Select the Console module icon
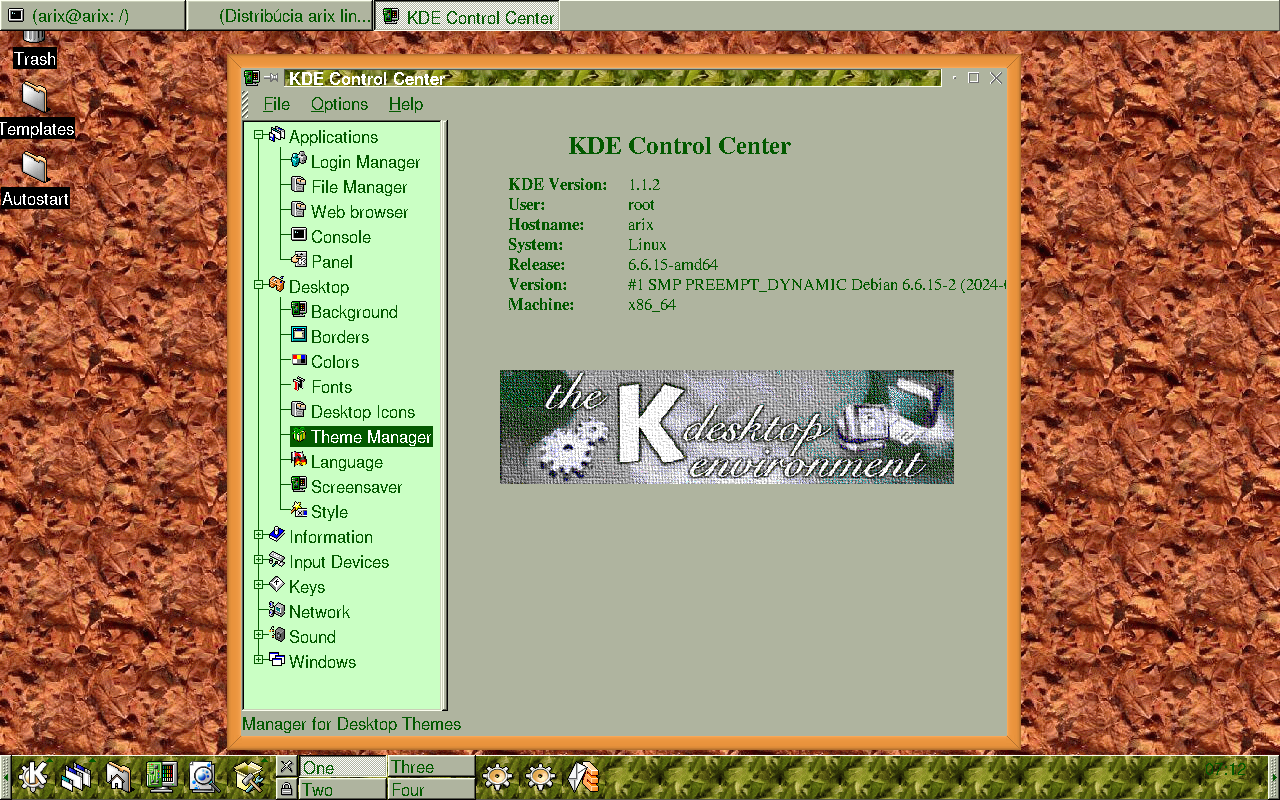The height and width of the screenshot is (800, 1280). (x=298, y=235)
